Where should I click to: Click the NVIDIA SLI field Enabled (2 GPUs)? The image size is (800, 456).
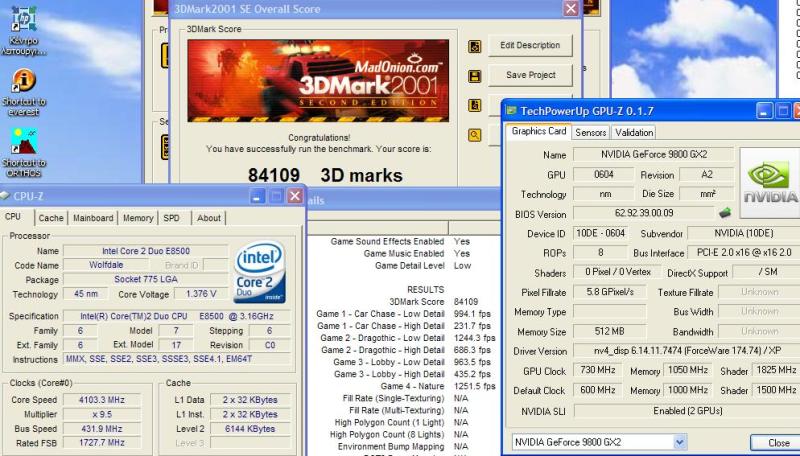pyautogui.click(x=687, y=411)
